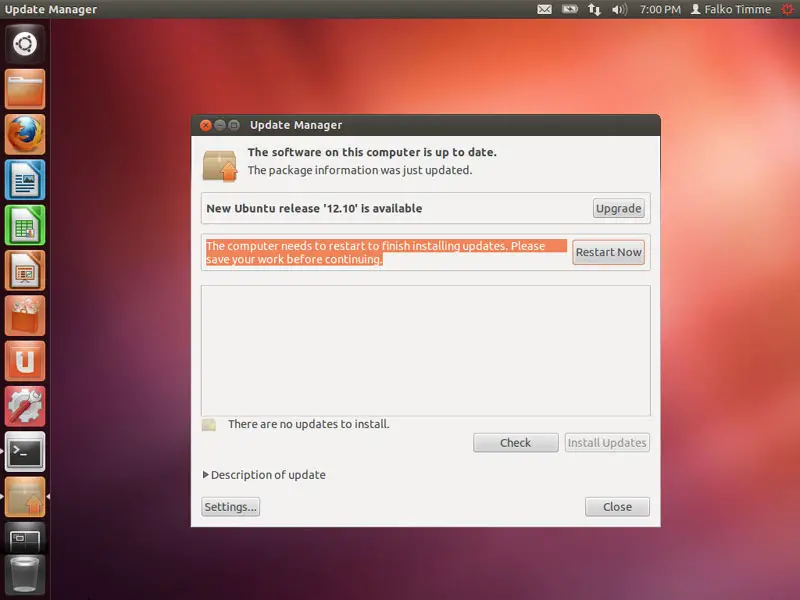Expand Description of update section

[264, 475]
